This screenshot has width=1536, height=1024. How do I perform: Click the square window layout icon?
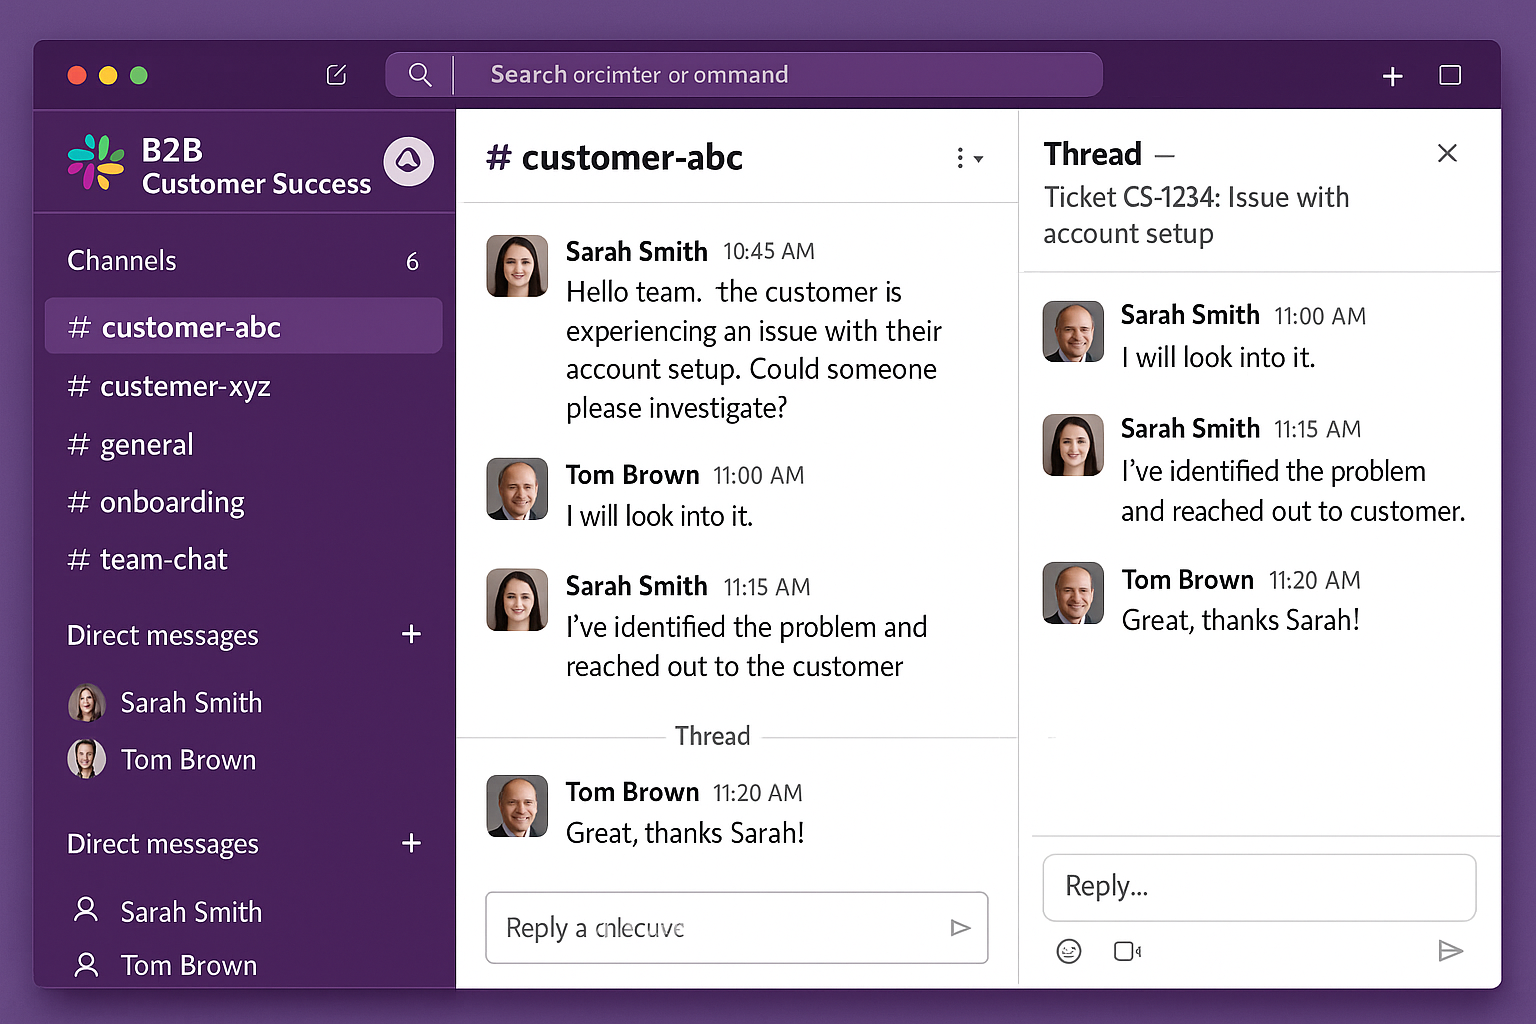click(x=1450, y=75)
